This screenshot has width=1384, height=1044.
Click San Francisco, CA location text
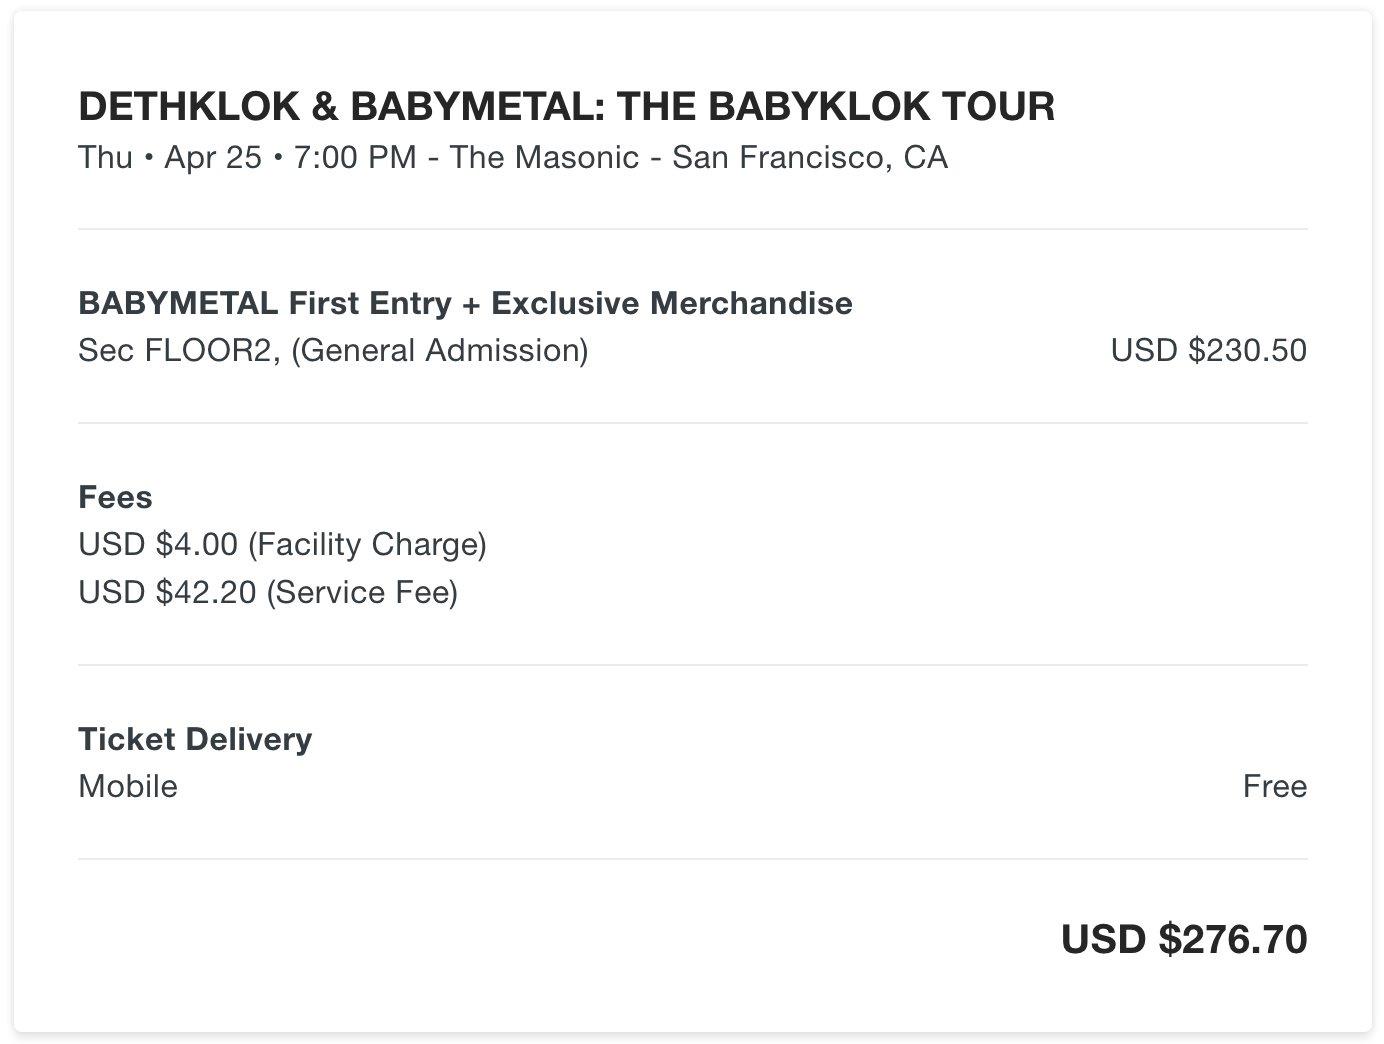coord(810,157)
